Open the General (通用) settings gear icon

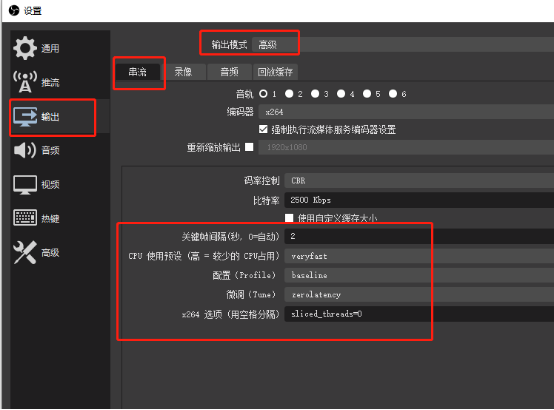click(x=25, y=48)
